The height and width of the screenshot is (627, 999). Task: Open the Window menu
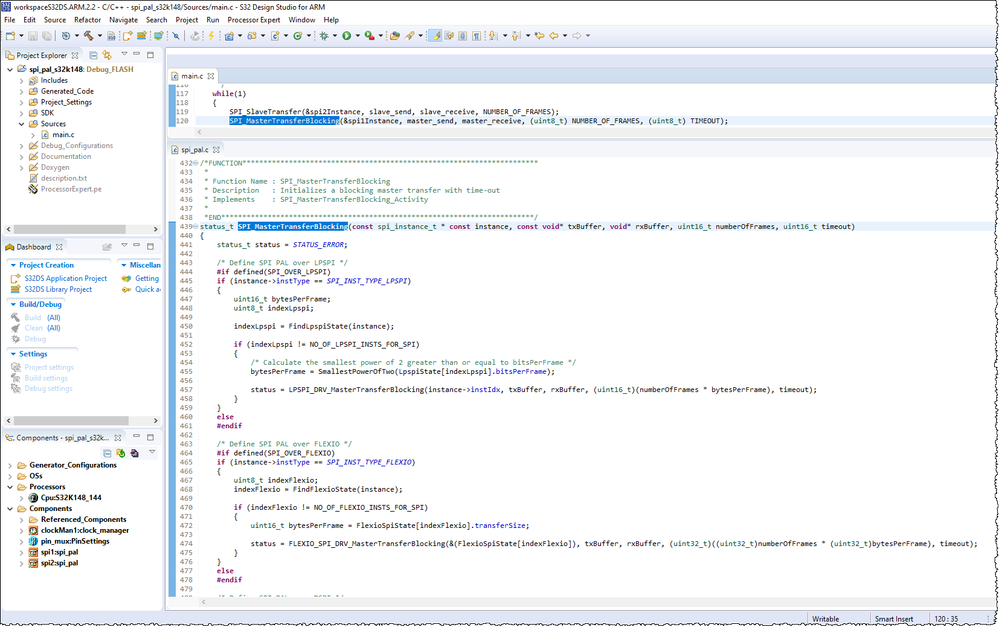(301, 20)
